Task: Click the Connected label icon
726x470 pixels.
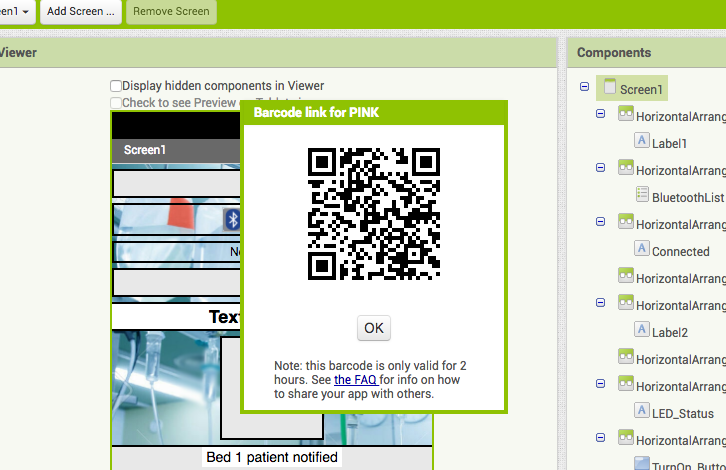Action: coord(642,249)
